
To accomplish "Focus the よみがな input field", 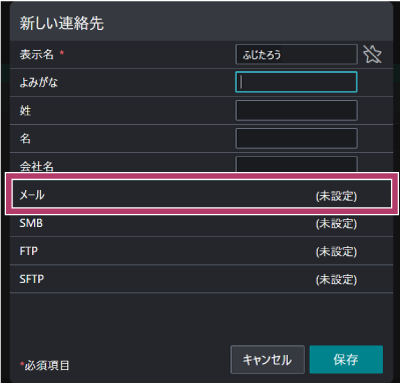I will 296,82.
